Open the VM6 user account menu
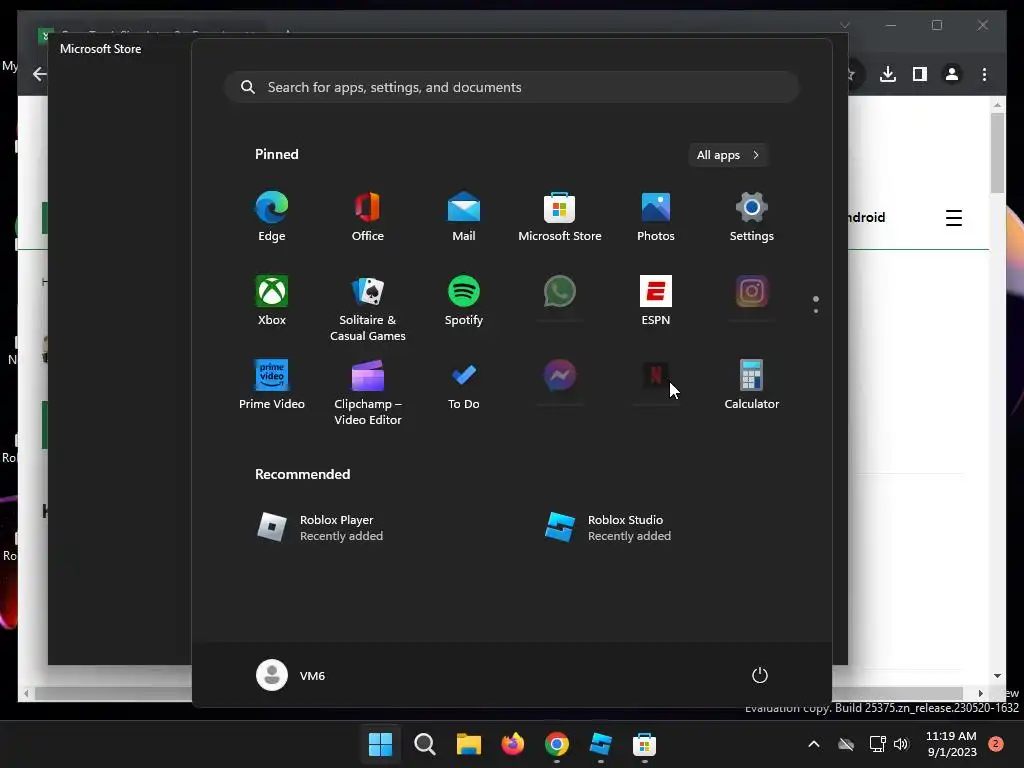The image size is (1024, 768). (x=291, y=675)
